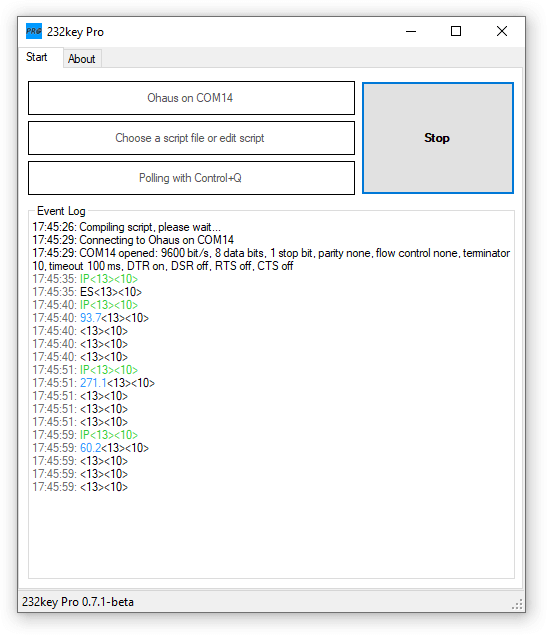Click the blue value 60.2 in log
The image size is (547, 635).
click(x=90, y=448)
